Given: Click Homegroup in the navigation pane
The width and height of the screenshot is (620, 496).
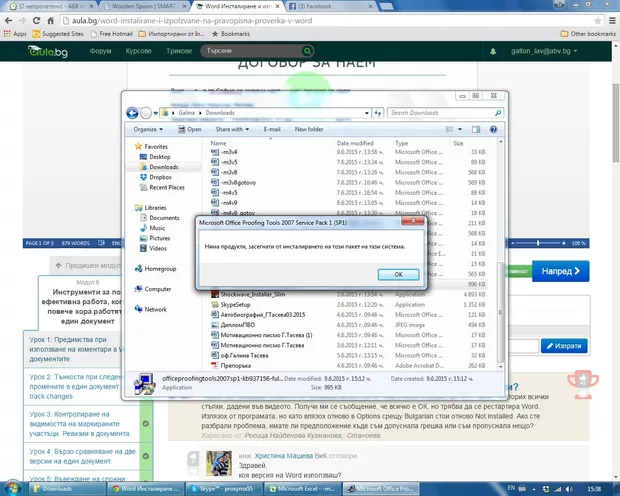Looking at the screenshot, I should click(x=160, y=268).
